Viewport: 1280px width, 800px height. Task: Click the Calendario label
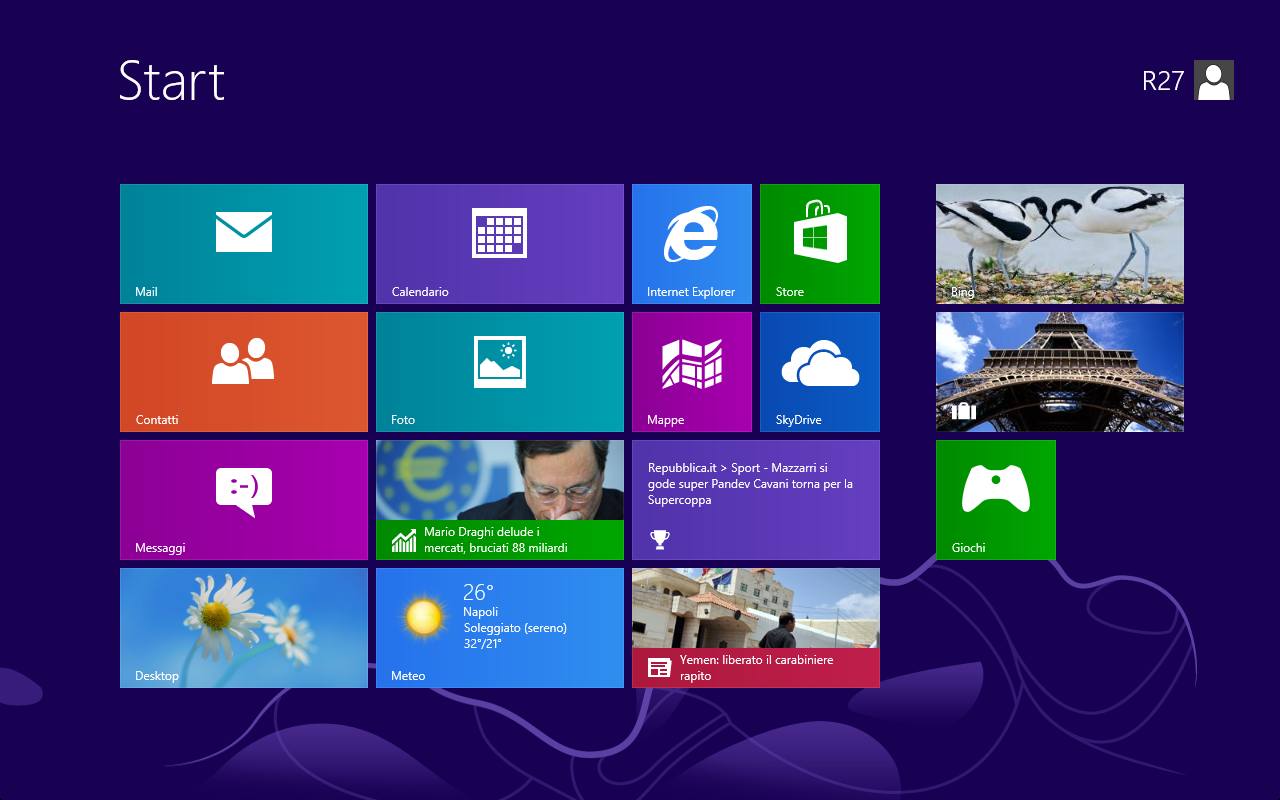click(420, 292)
